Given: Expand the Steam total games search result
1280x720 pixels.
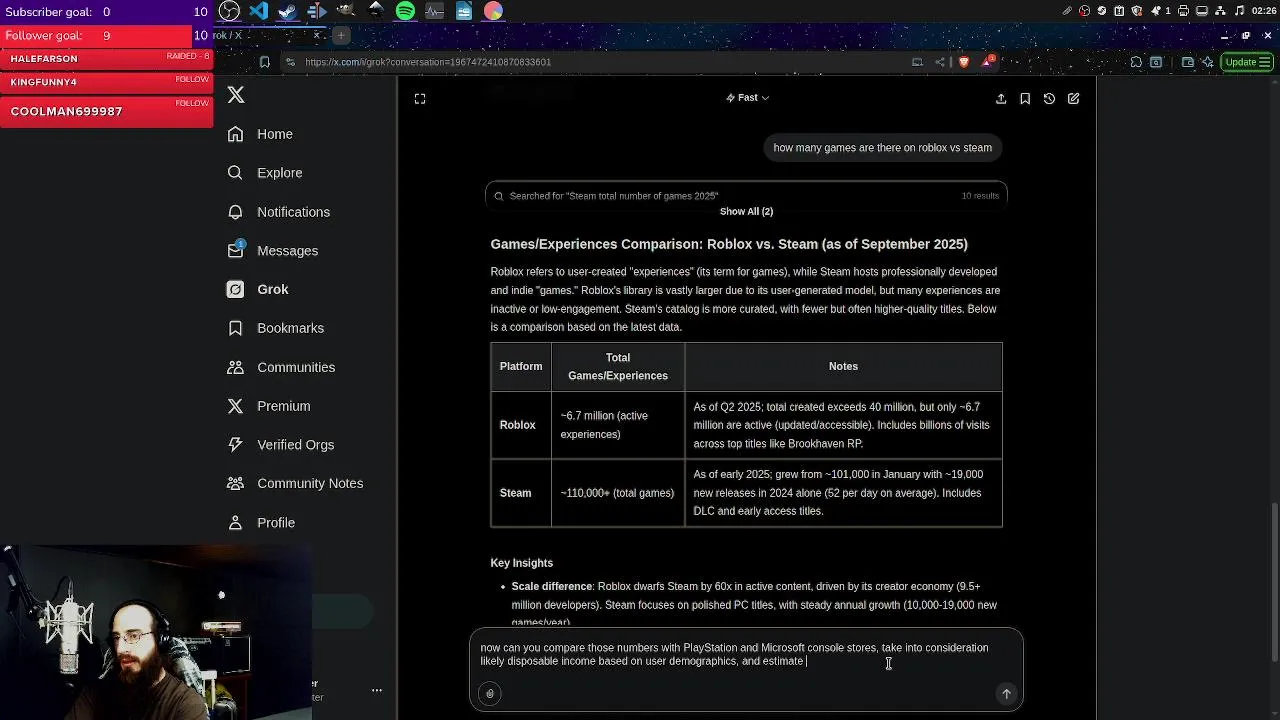Looking at the screenshot, I should tap(746, 195).
